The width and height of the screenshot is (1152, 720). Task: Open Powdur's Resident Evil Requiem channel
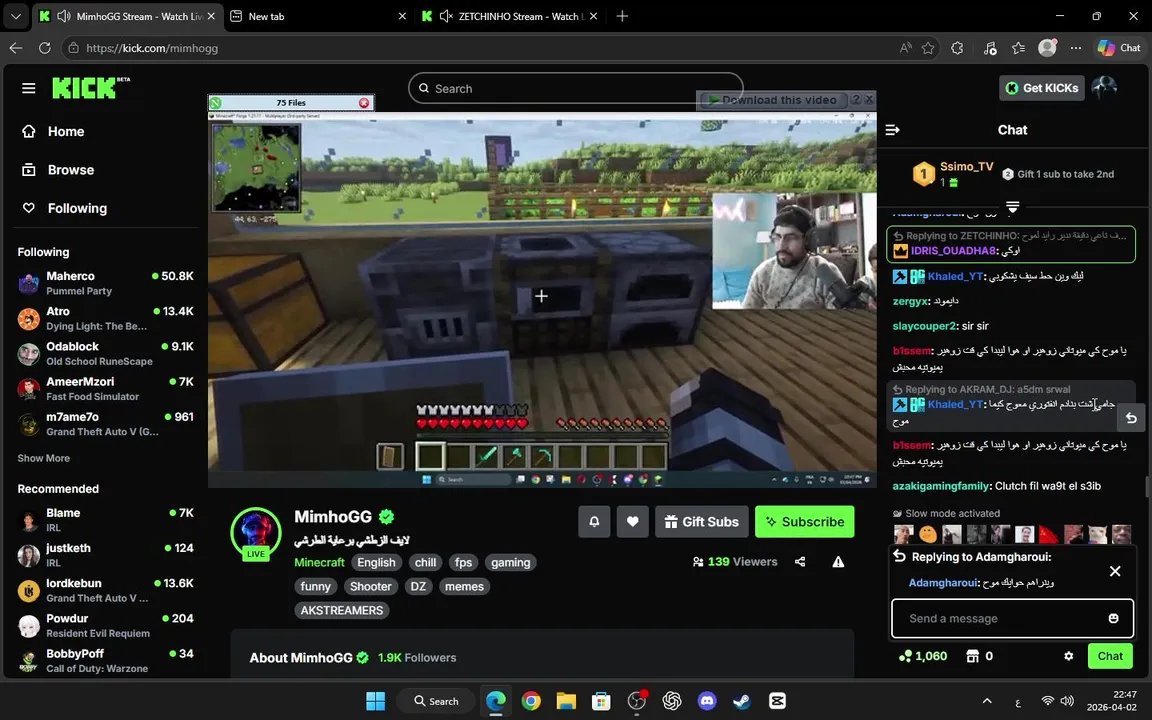pos(106,625)
